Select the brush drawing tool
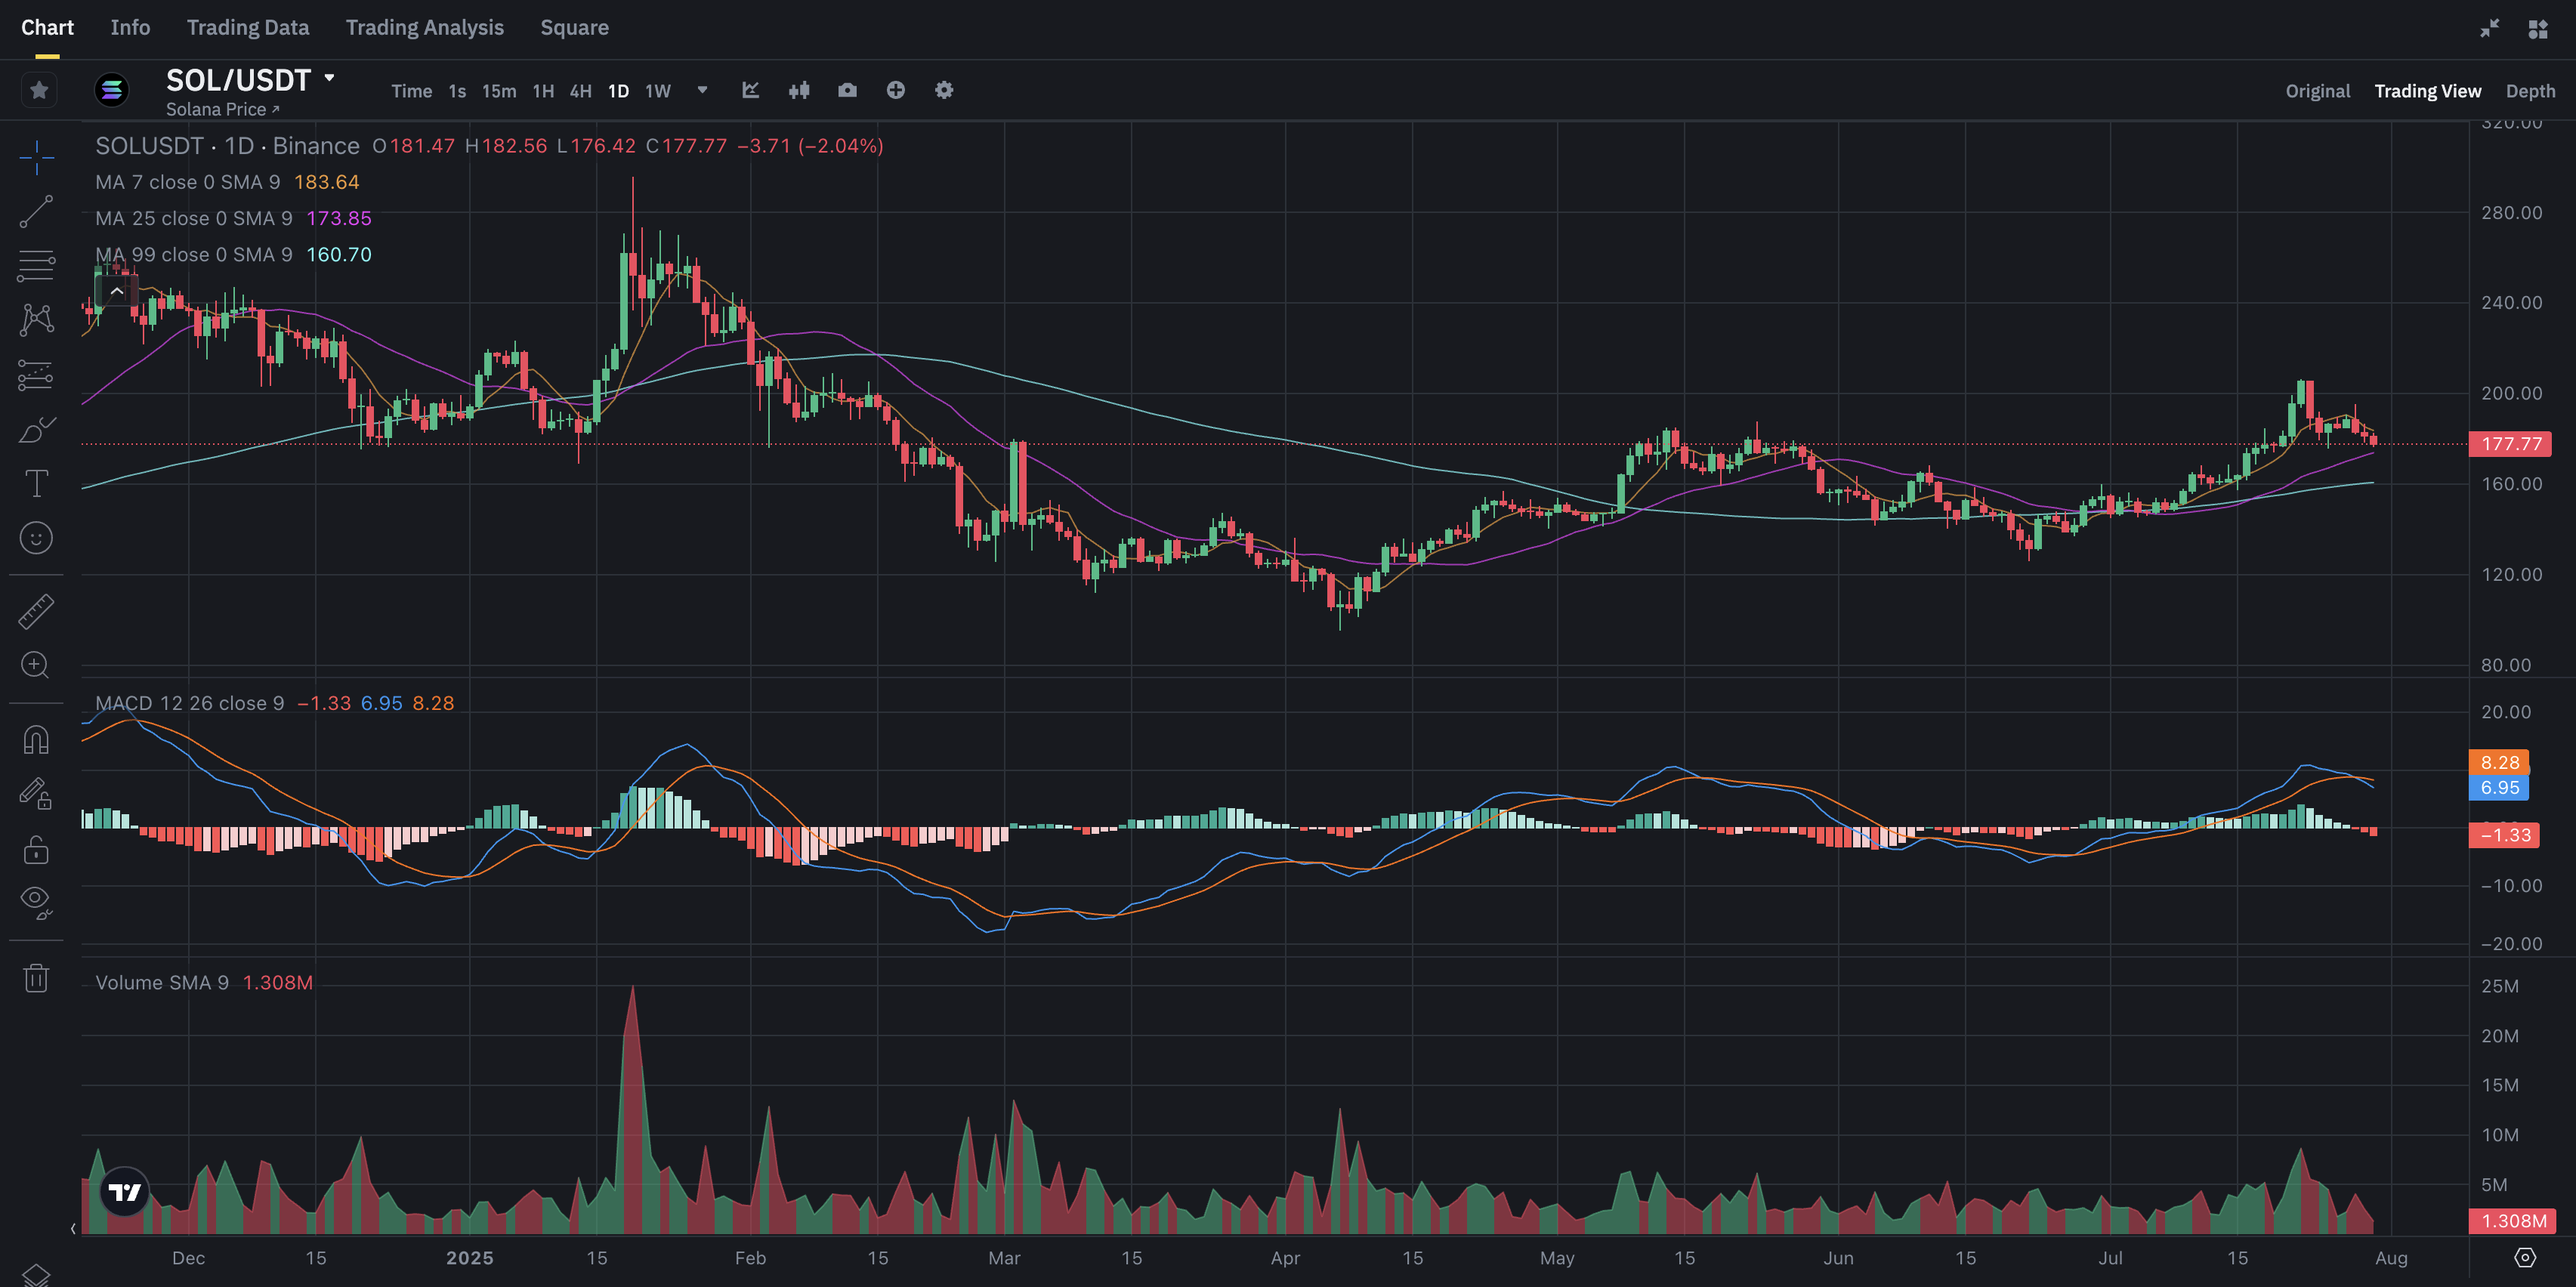The height and width of the screenshot is (1287, 2576). tap(36, 430)
